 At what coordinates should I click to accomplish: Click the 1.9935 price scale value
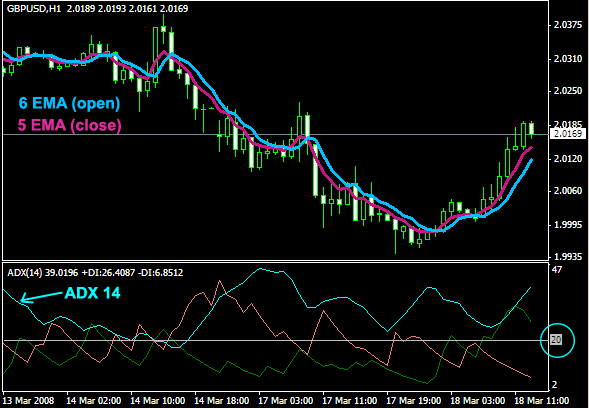click(568, 257)
